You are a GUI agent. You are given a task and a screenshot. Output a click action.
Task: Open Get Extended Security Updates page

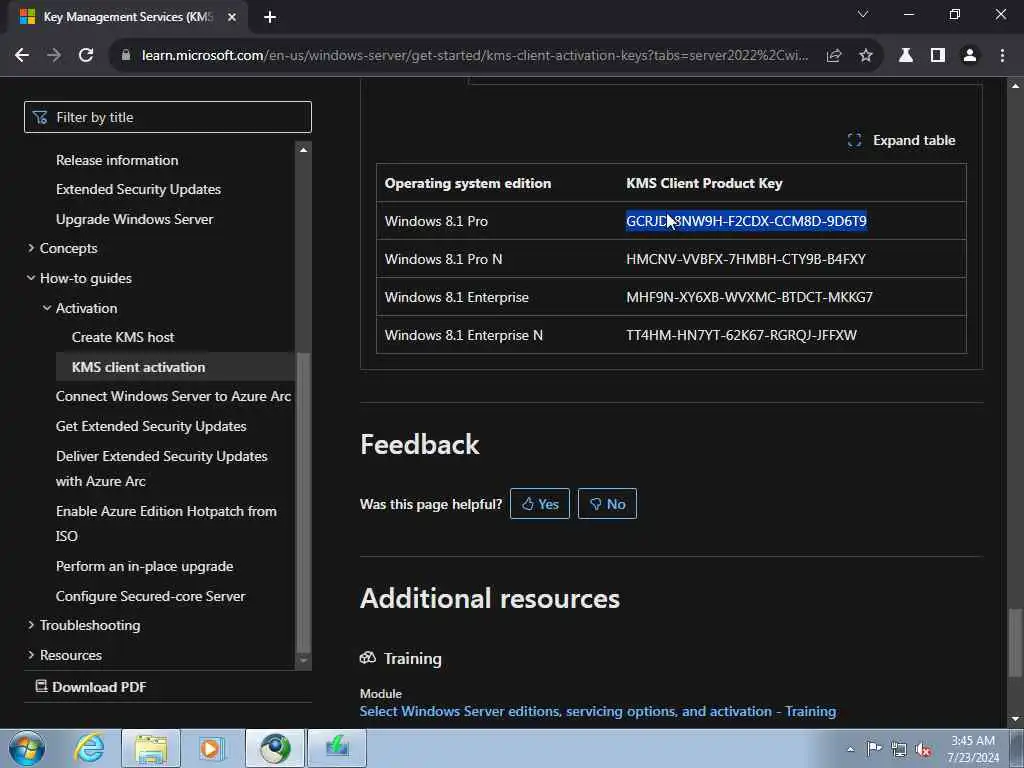(x=151, y=426)
